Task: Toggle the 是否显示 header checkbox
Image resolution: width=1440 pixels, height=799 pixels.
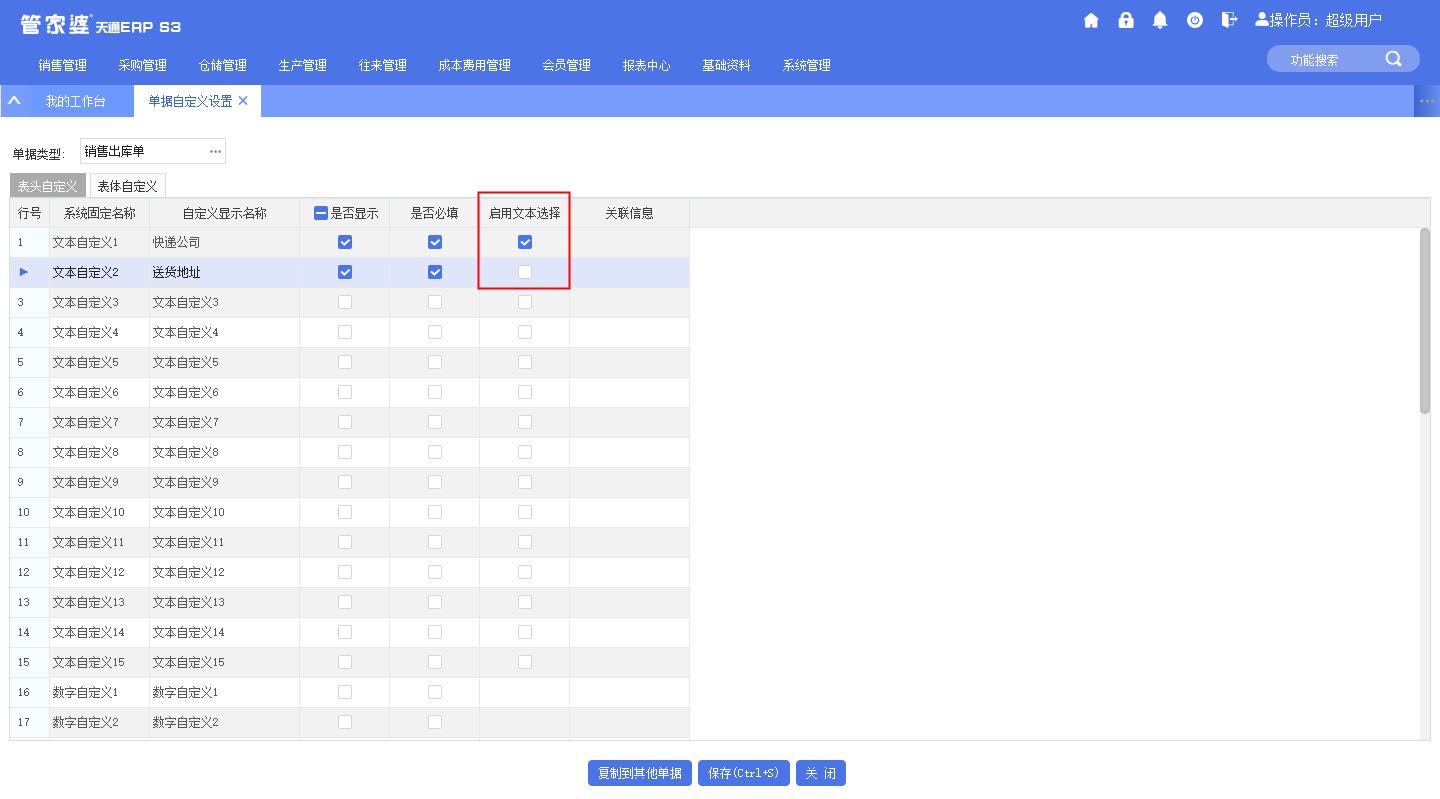Action: pyautogui.click(x=321, y=213)
